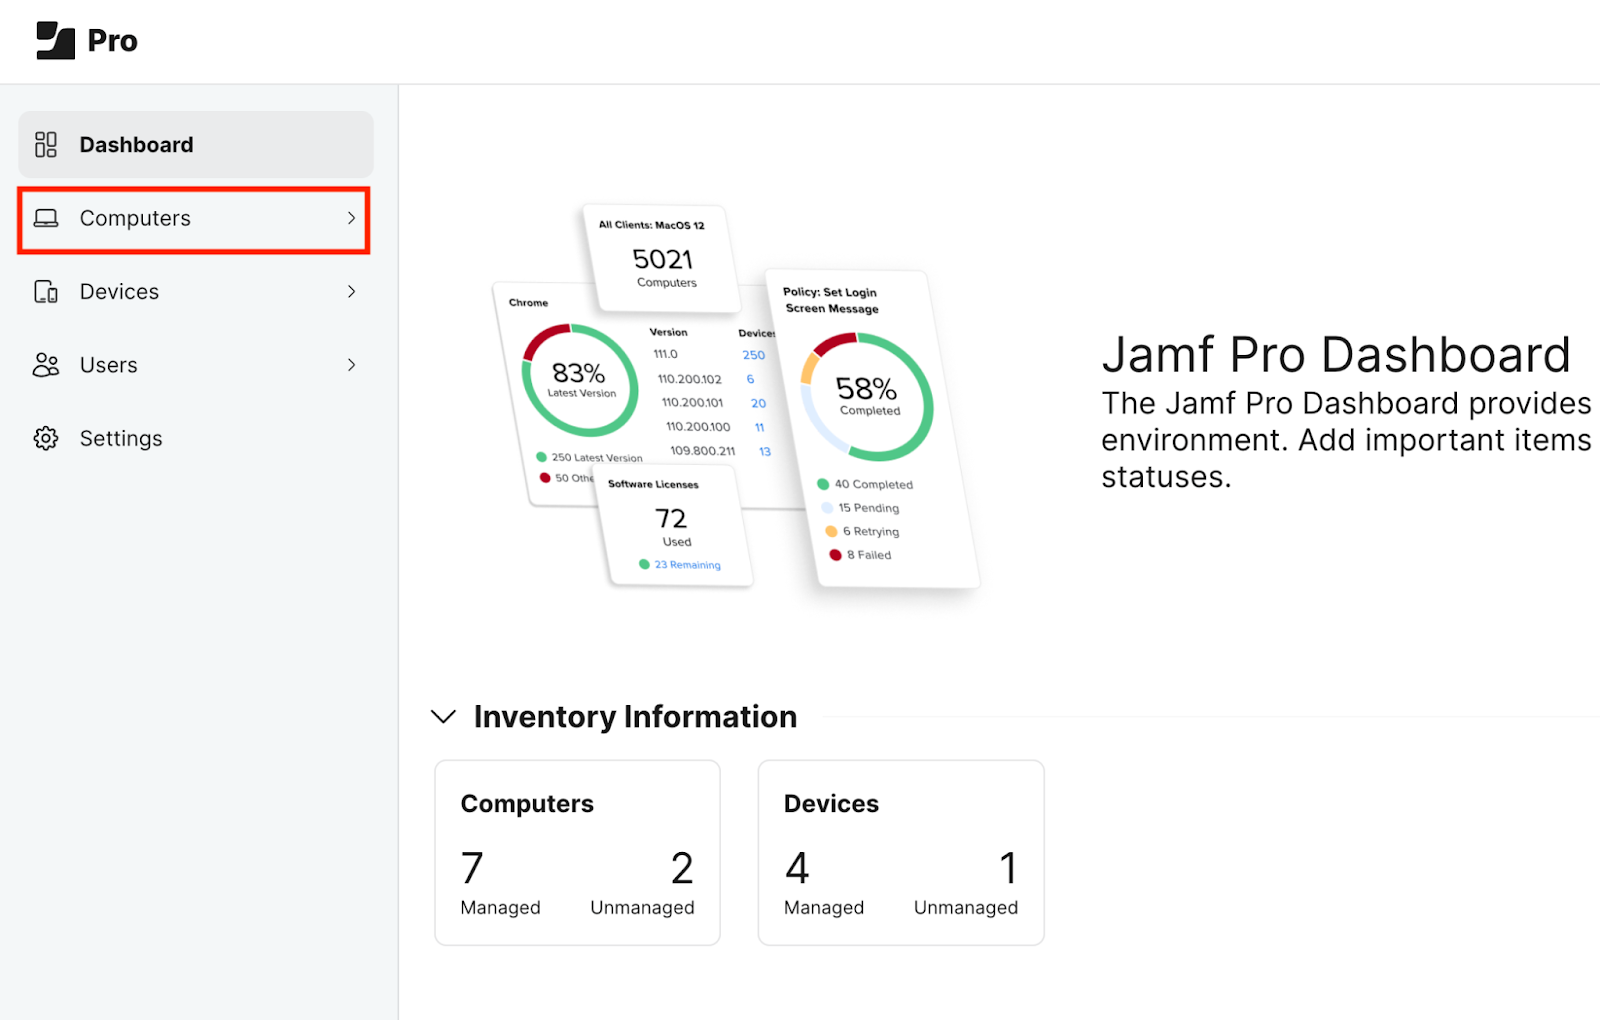The height and width of the screenshot is (1020, 1600).
Task: Click the 4 managed devices count
Action: click(797, 868)
